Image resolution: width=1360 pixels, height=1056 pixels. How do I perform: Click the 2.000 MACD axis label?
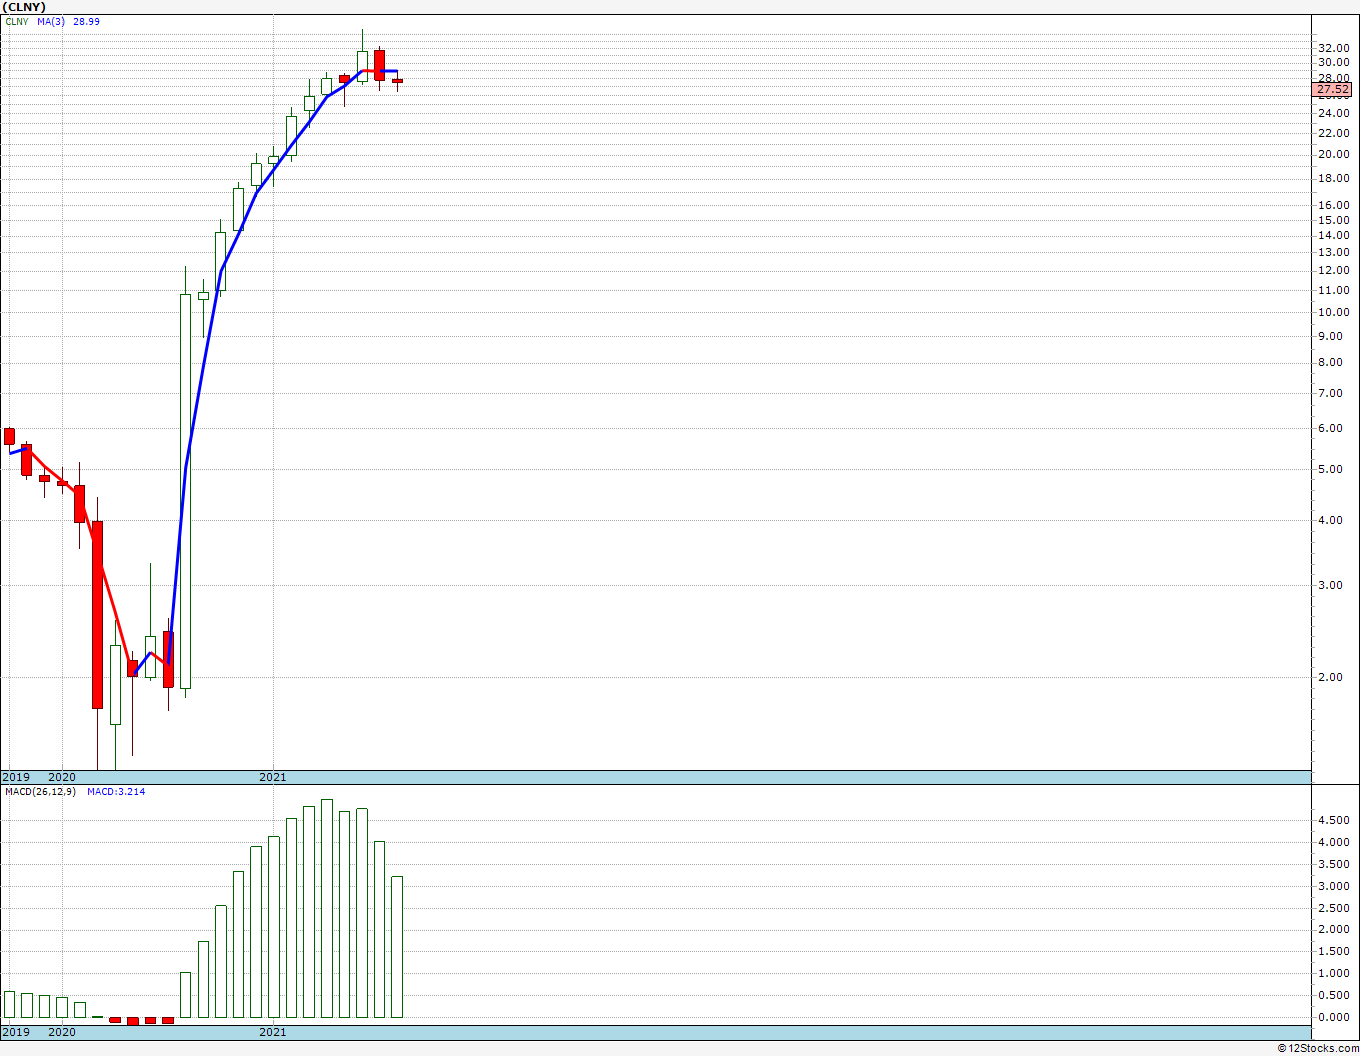pyautogui.click(x=1334, y=930)
